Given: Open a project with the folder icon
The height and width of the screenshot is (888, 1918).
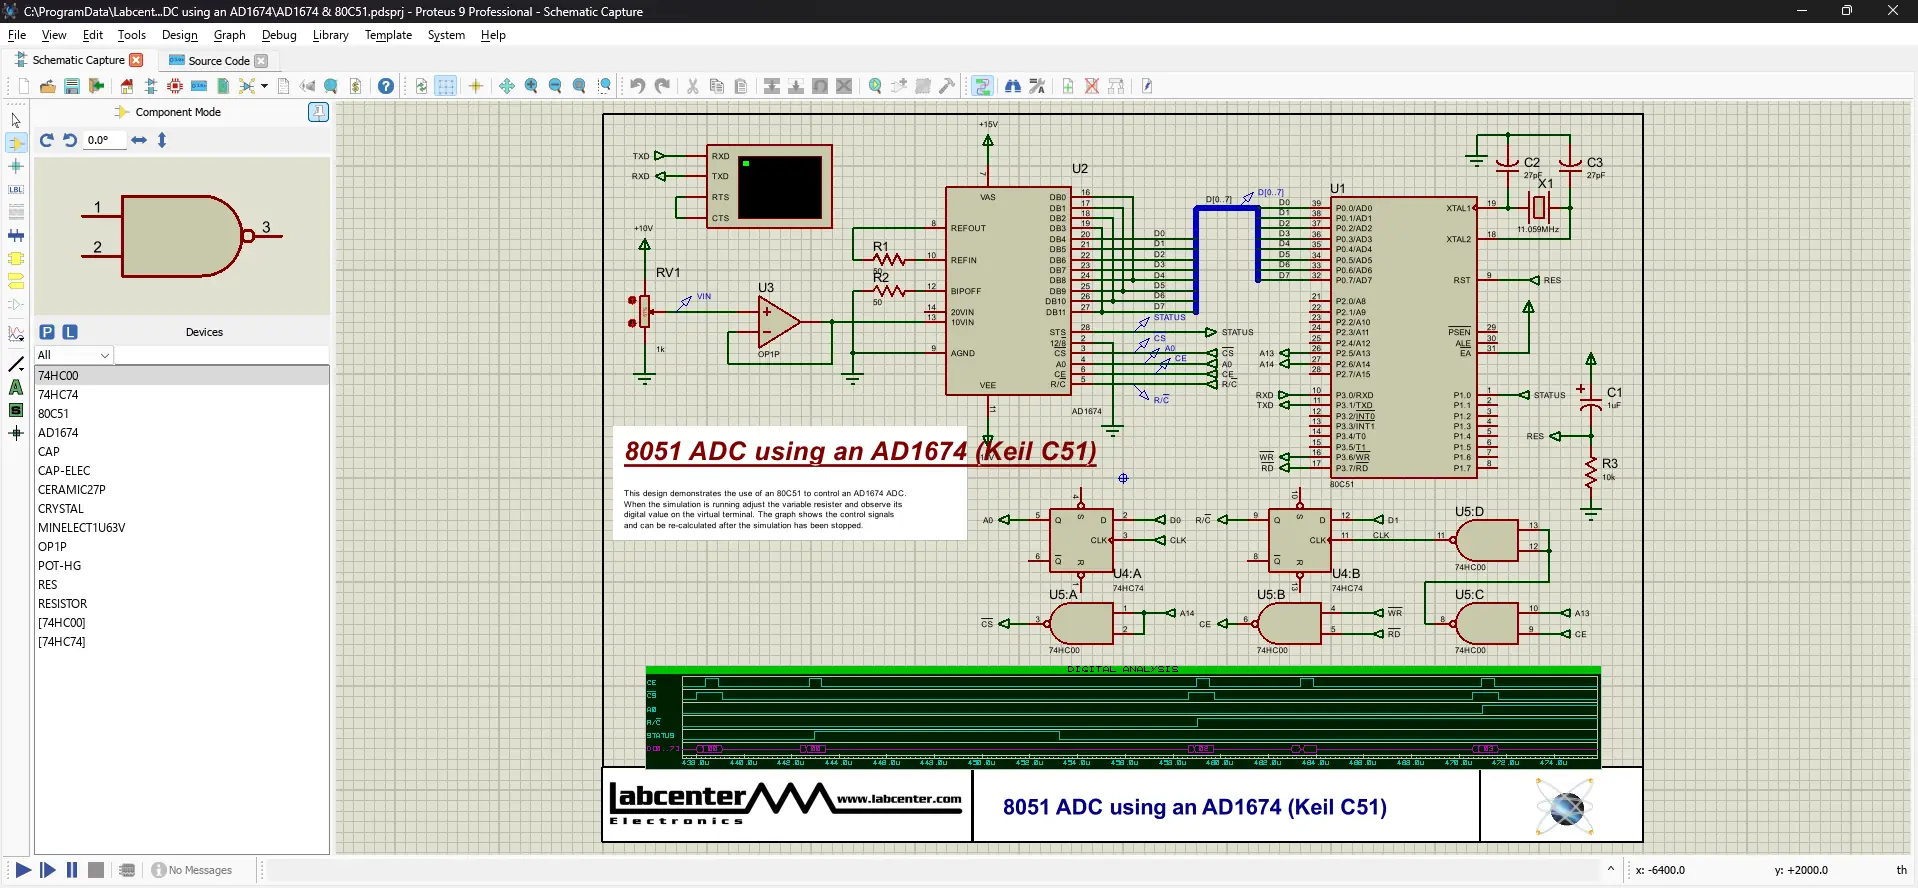Looking at the screenshot, I should pos(47,86).
